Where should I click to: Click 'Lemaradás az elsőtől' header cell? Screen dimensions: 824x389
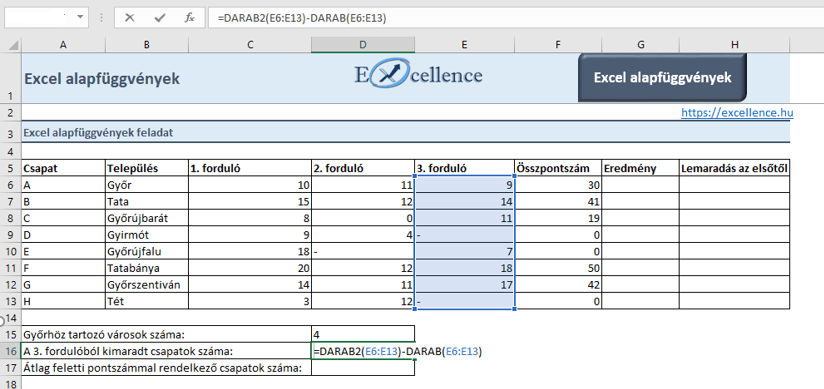734,169
